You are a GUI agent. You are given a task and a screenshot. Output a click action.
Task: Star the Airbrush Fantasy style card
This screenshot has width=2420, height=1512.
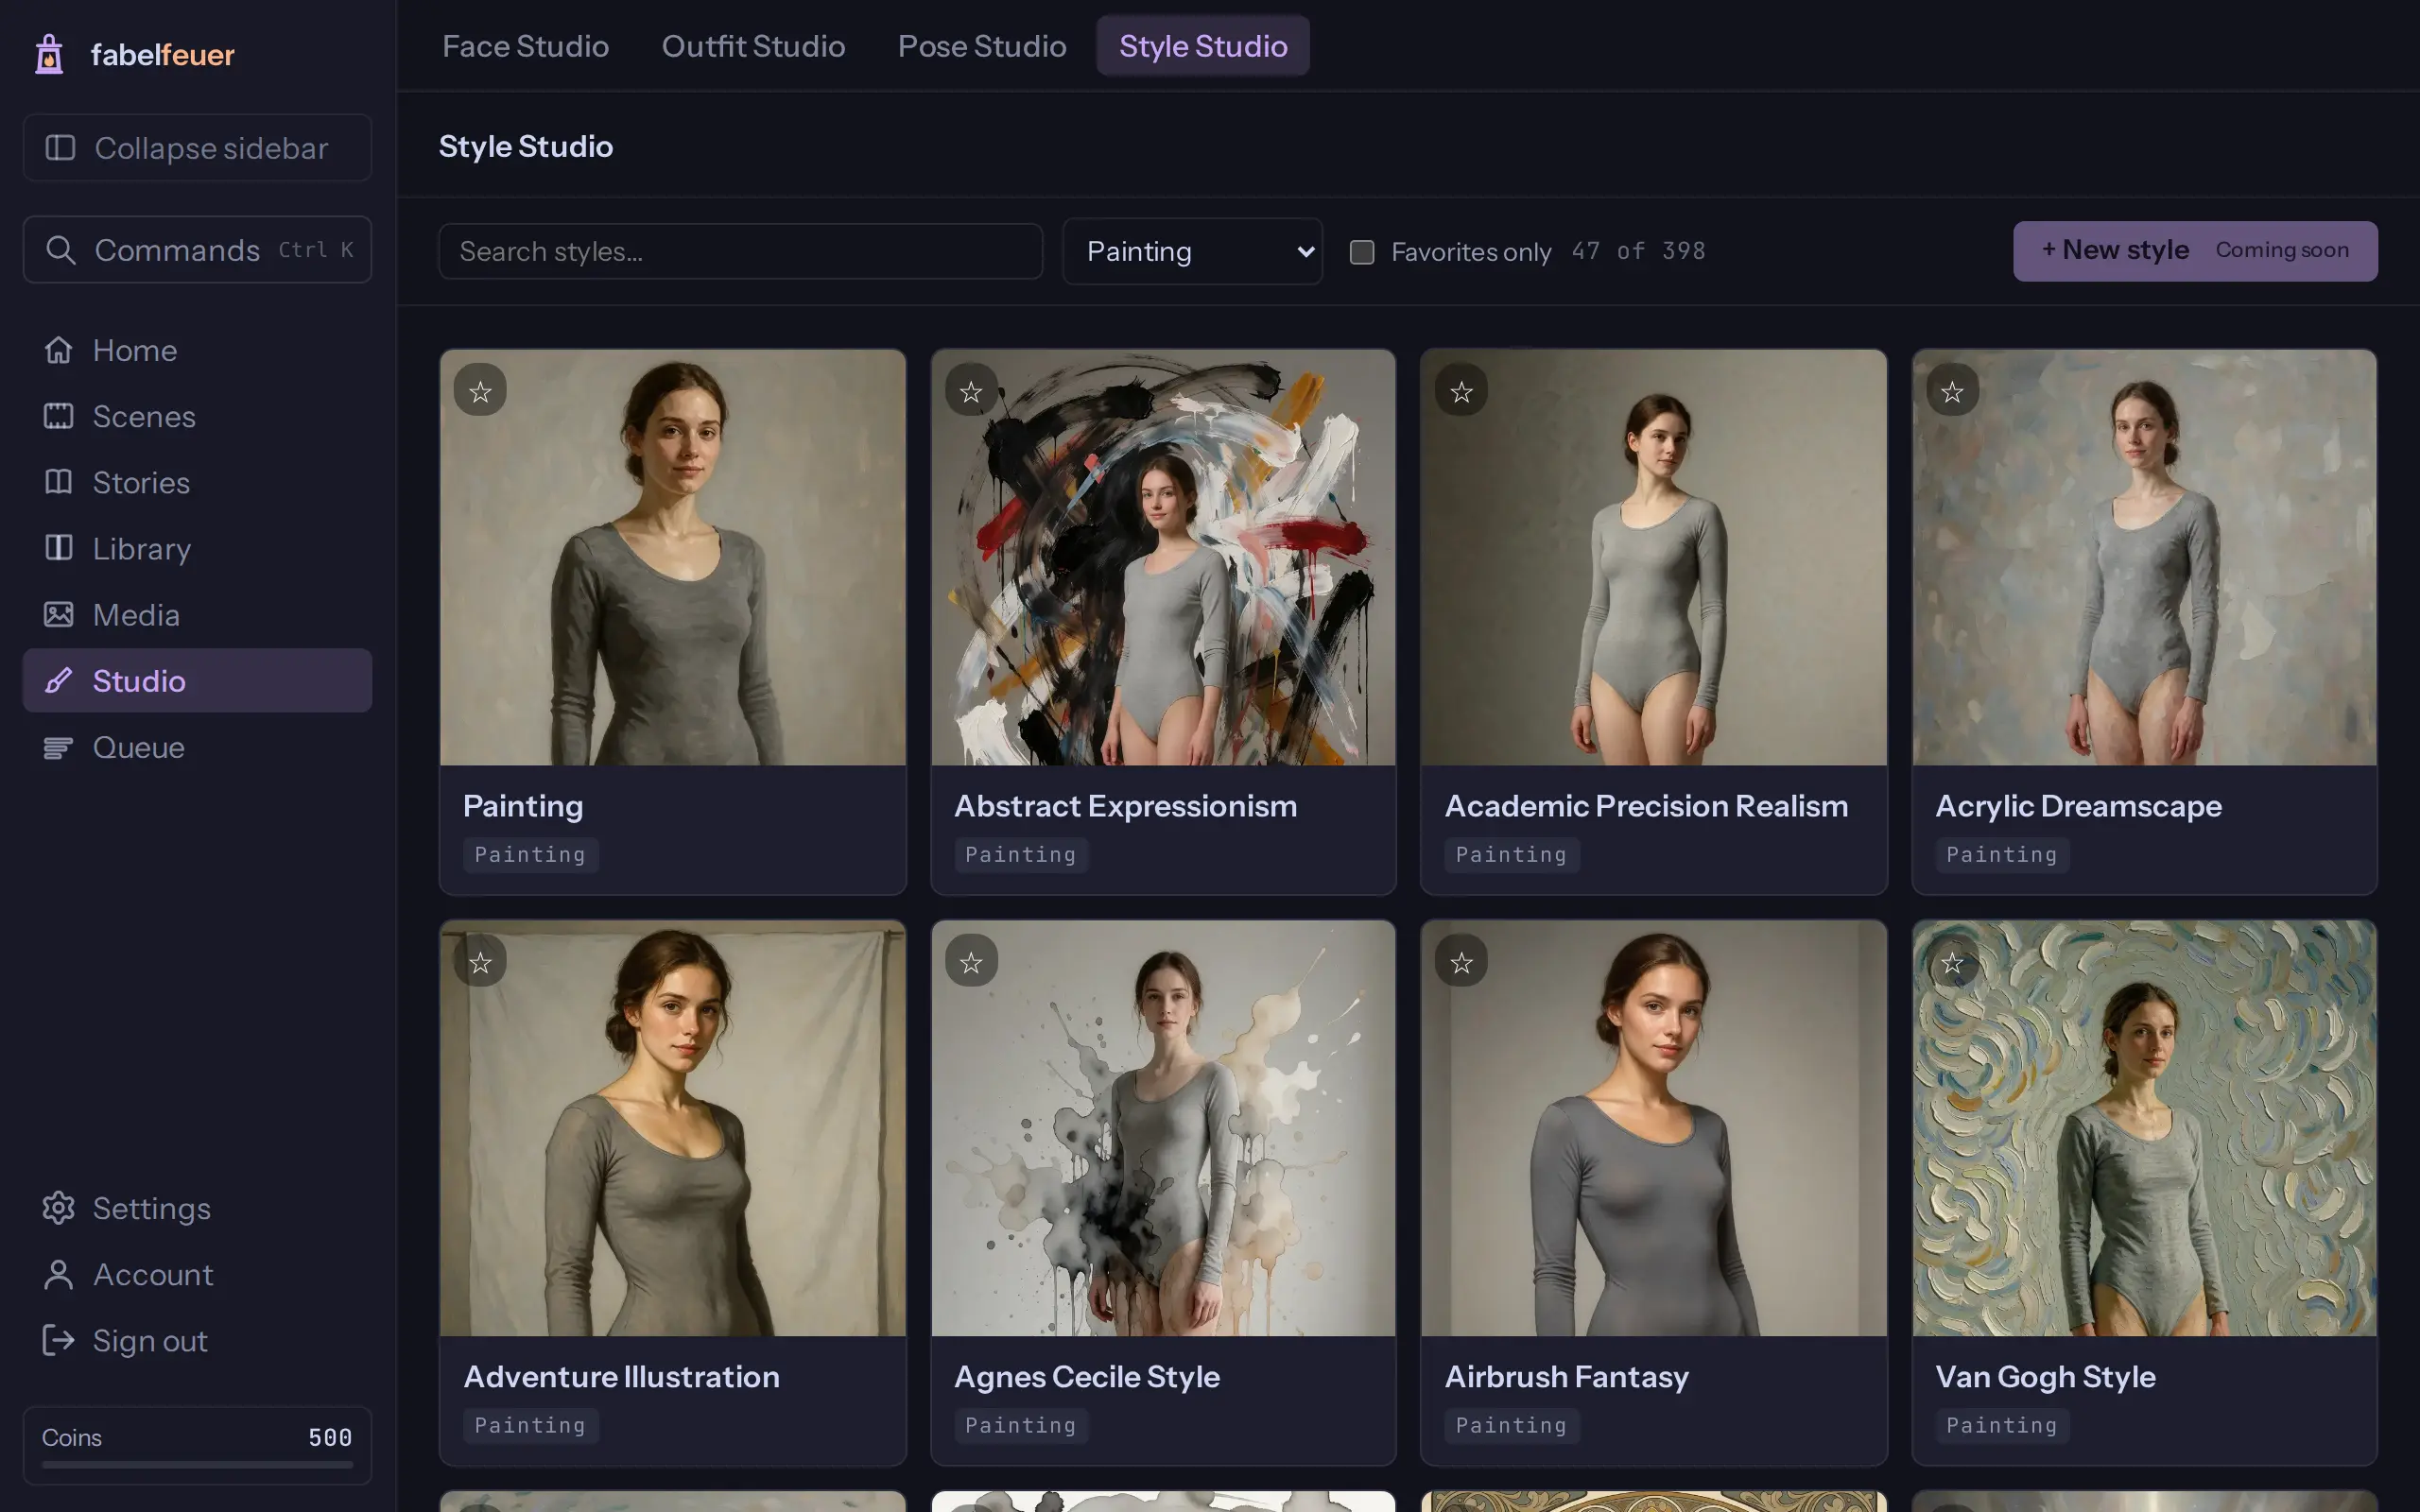[x=1461, y=962]
